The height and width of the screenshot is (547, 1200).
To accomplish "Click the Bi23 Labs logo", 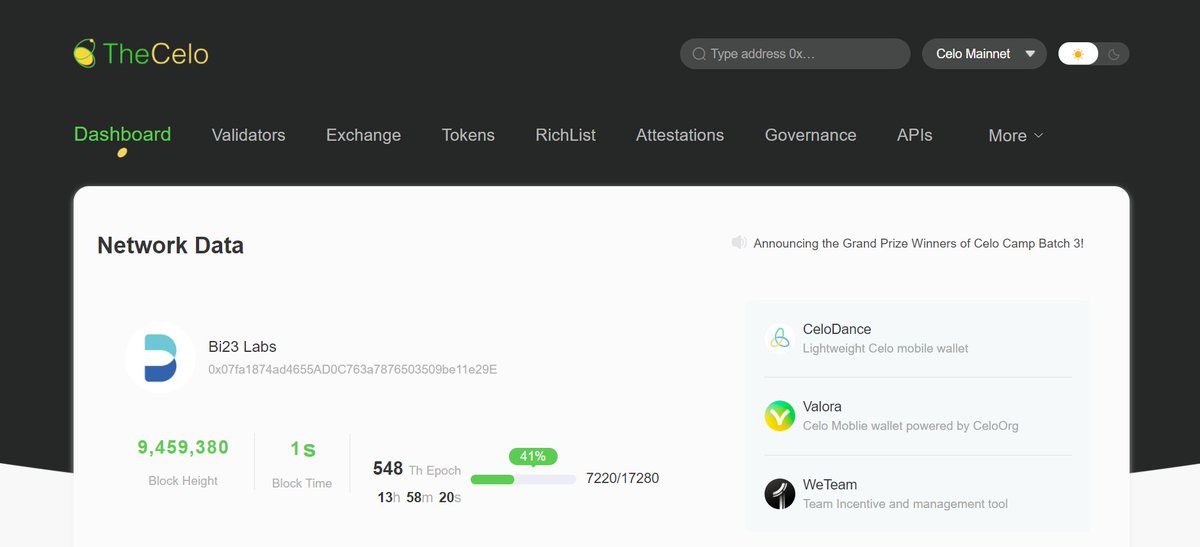I will click(x=160, y=358).
